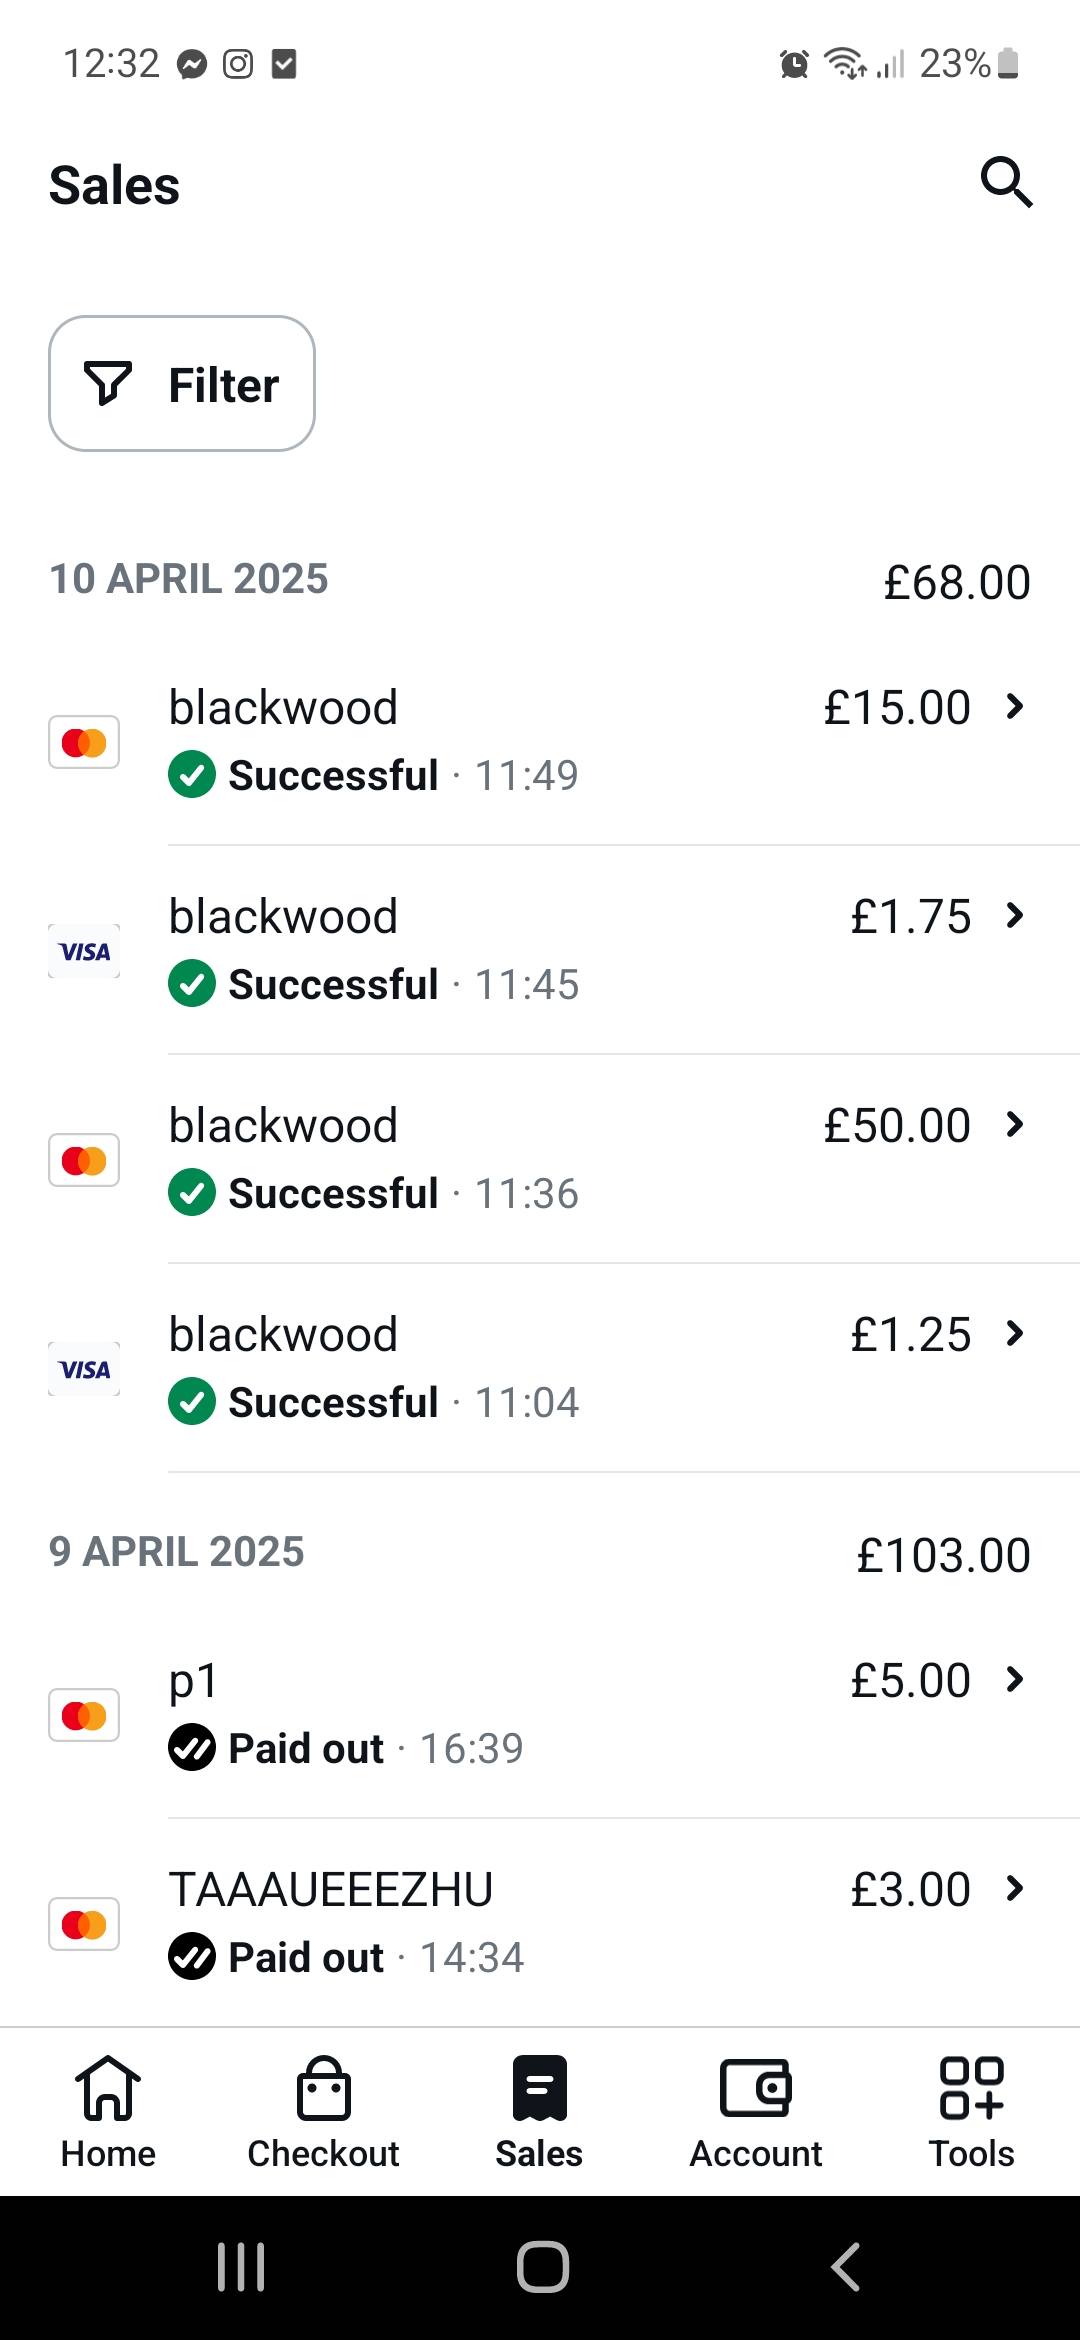Image resolution: width=1080 pixels, height=2340 pixels.
Task: Tap Mastercard icon for 11:49 sale
Action: click(x=84, y=742)
